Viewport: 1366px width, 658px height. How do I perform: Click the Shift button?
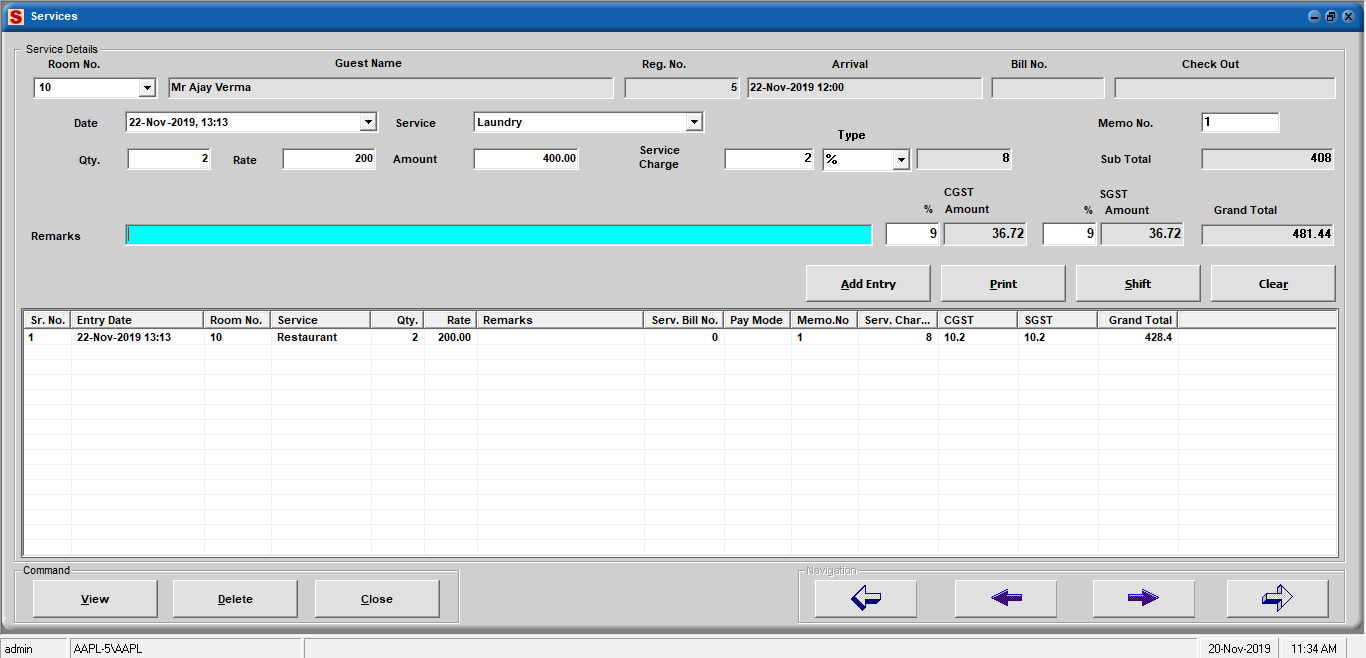click(x=1138, y=284)
